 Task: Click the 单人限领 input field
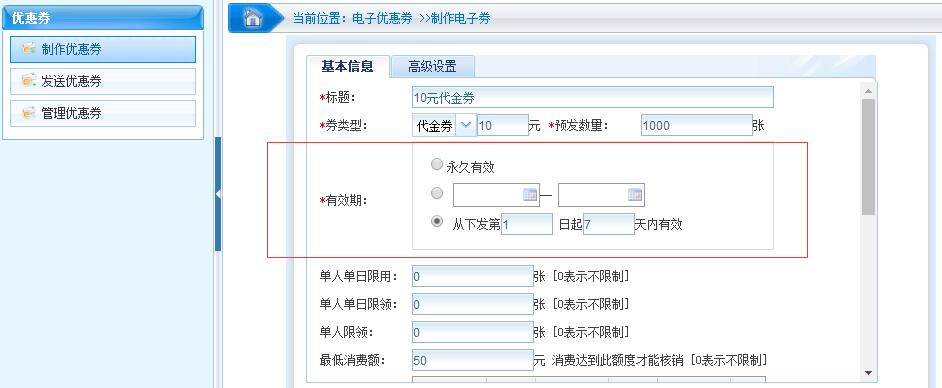click(x=473, y=332)
